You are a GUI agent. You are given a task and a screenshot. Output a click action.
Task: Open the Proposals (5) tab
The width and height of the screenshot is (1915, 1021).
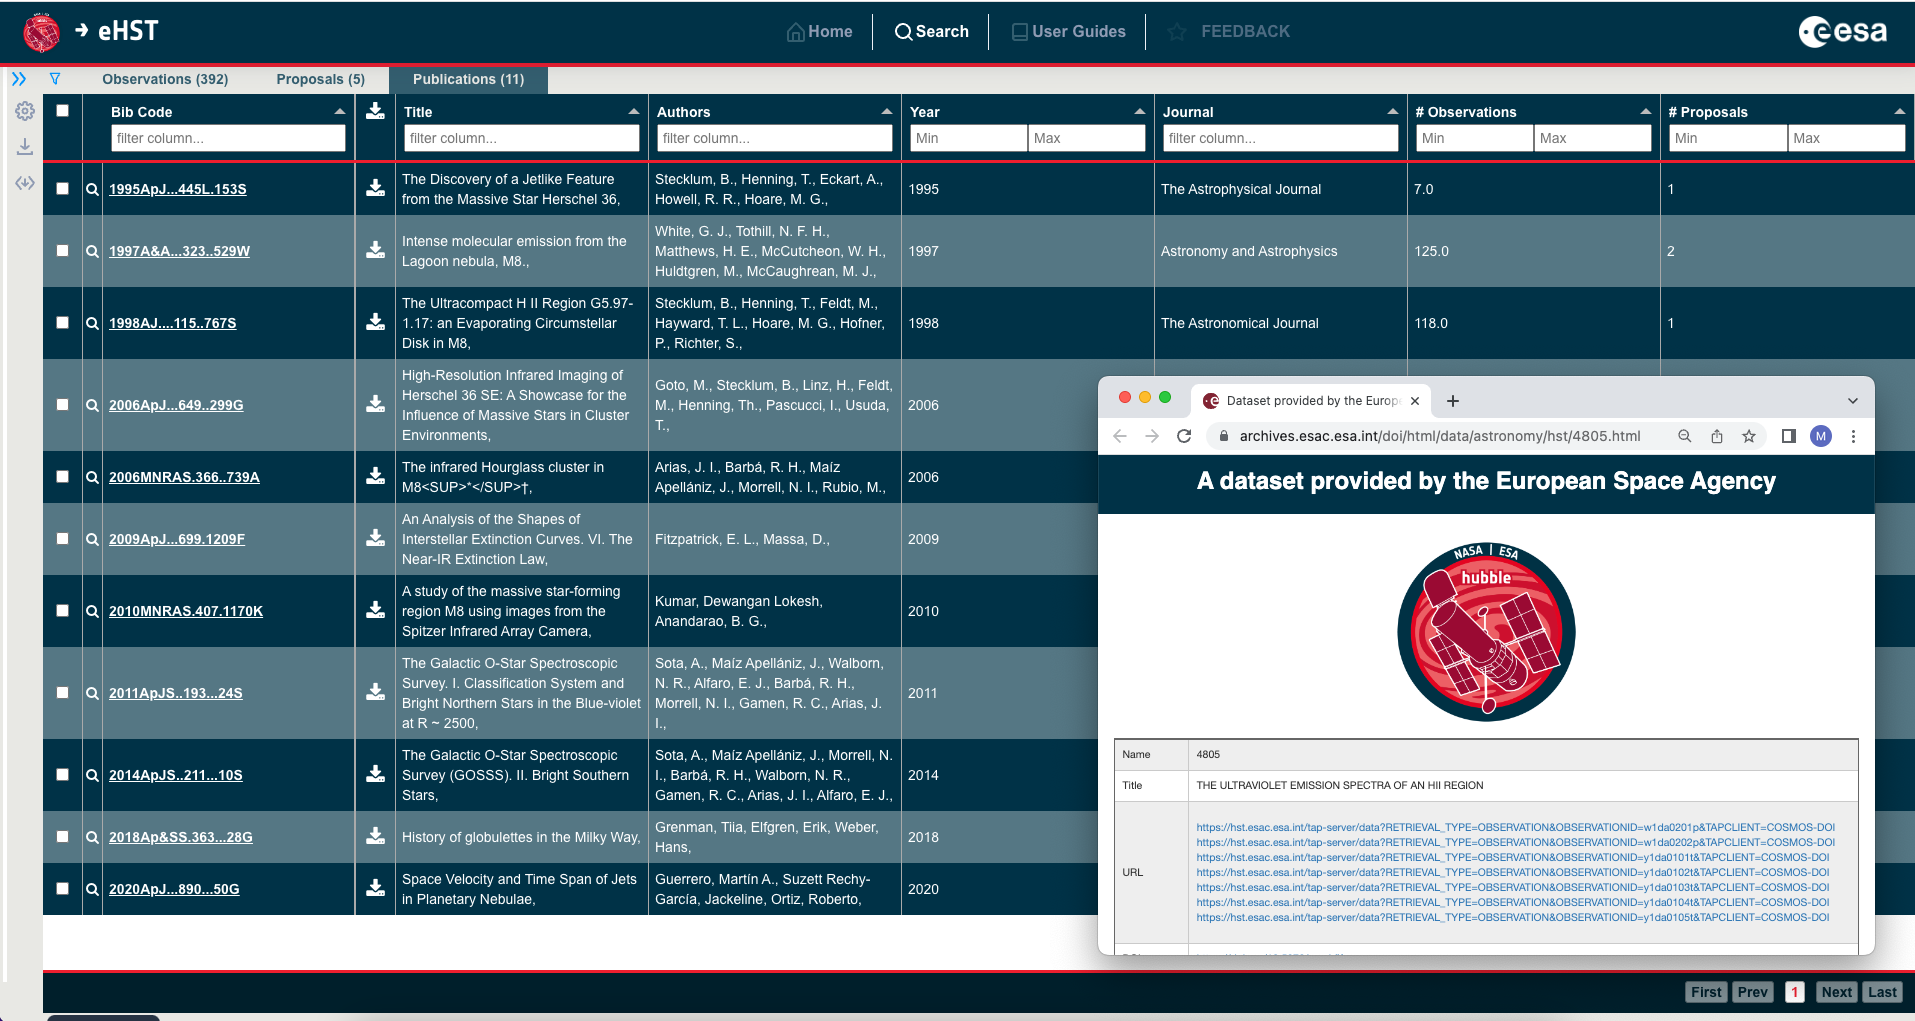320,79
